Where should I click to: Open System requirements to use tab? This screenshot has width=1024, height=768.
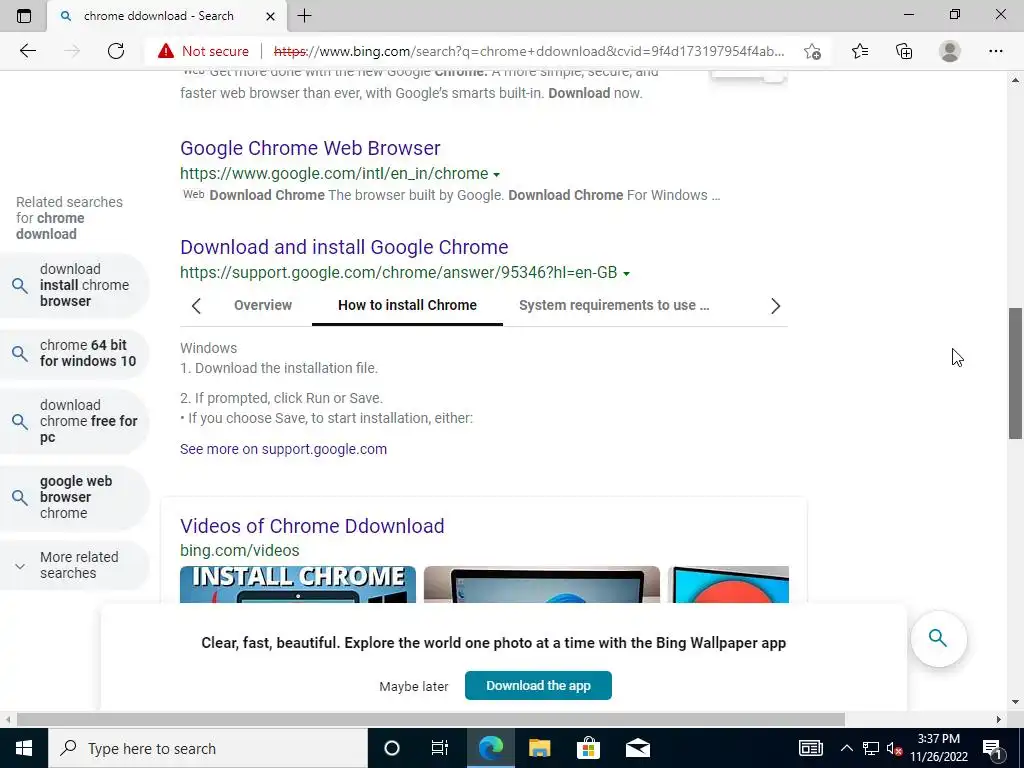tap(614, 305)
